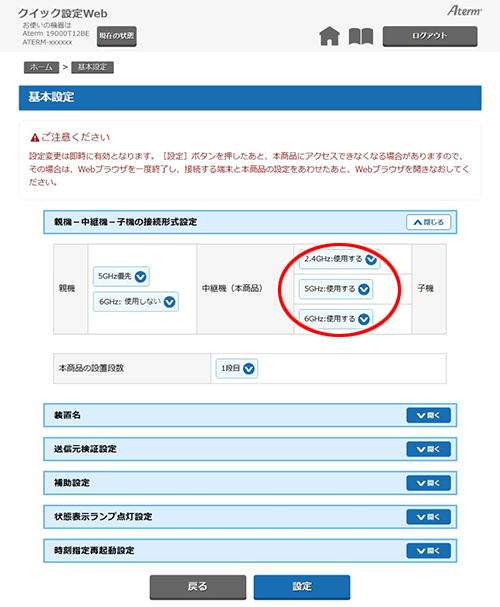Click the 中継機（本商品） label
The width and height of the screenshot is (500, 607).
click(232, 288)
